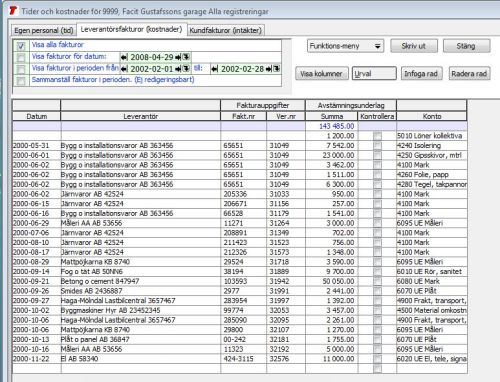The image size is (500, 382).
Task: Select voucher number cell '31942'
Action: pyautogui.click(x=286, y=281)
